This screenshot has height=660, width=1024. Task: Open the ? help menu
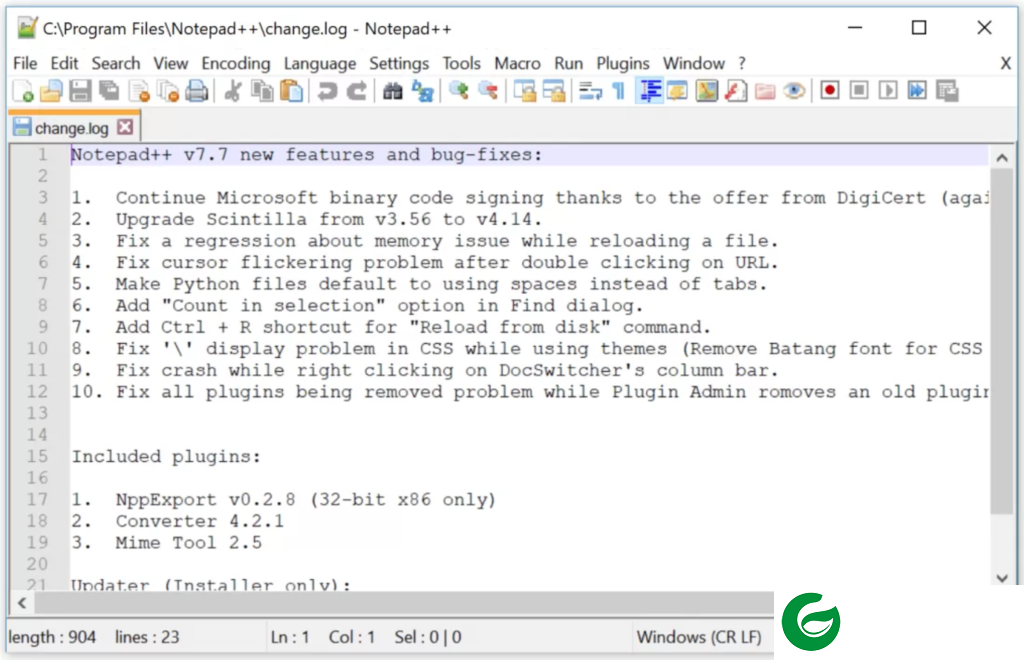pos(742,63)
